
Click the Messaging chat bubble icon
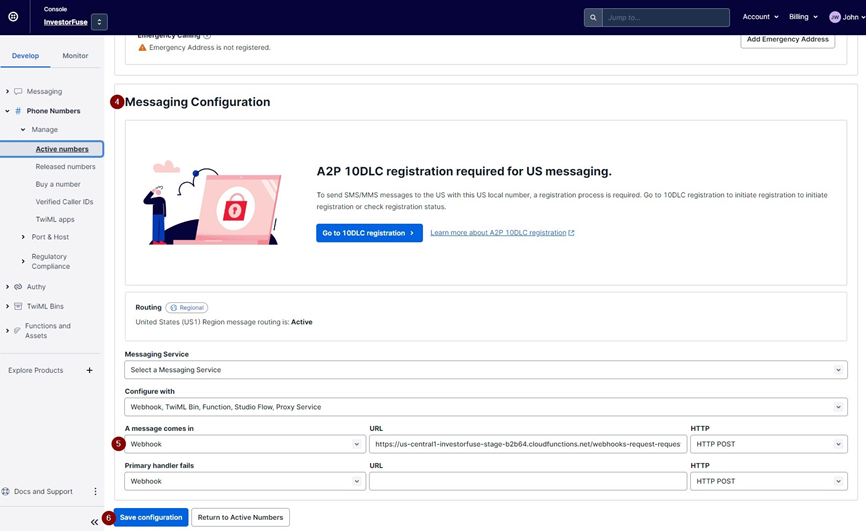click(x=18, y=91)
